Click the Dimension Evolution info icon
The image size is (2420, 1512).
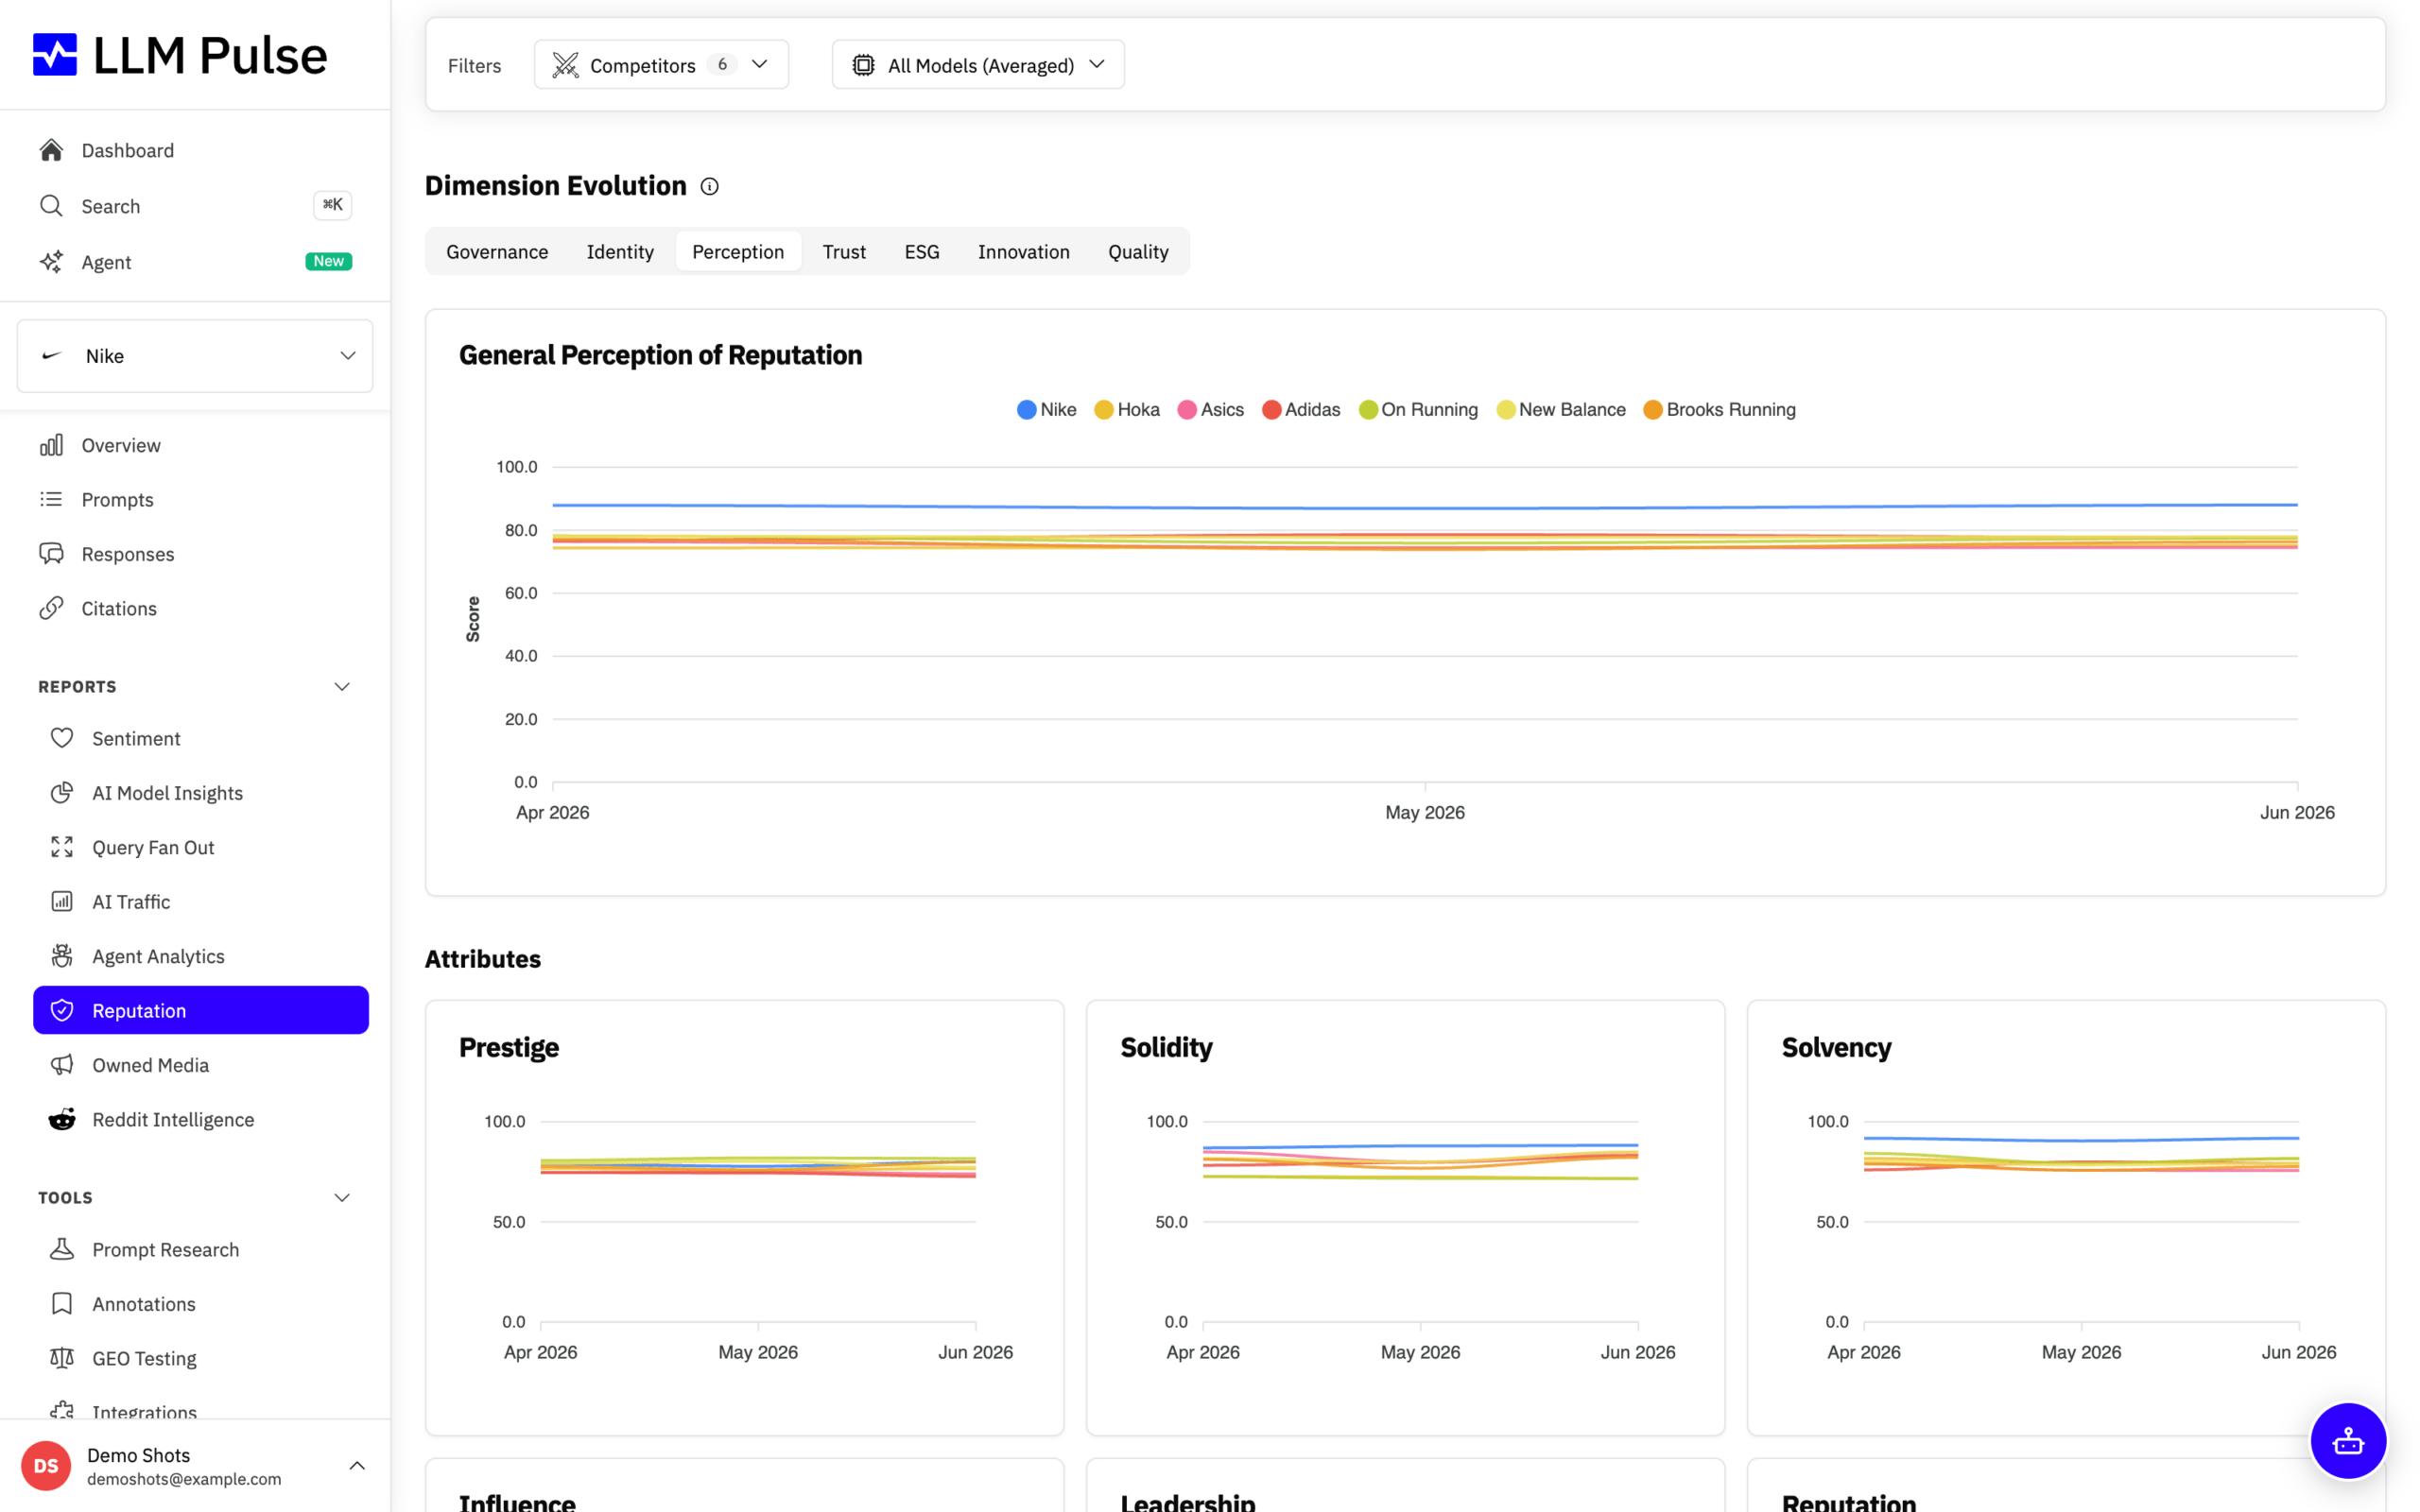[709, 186]
